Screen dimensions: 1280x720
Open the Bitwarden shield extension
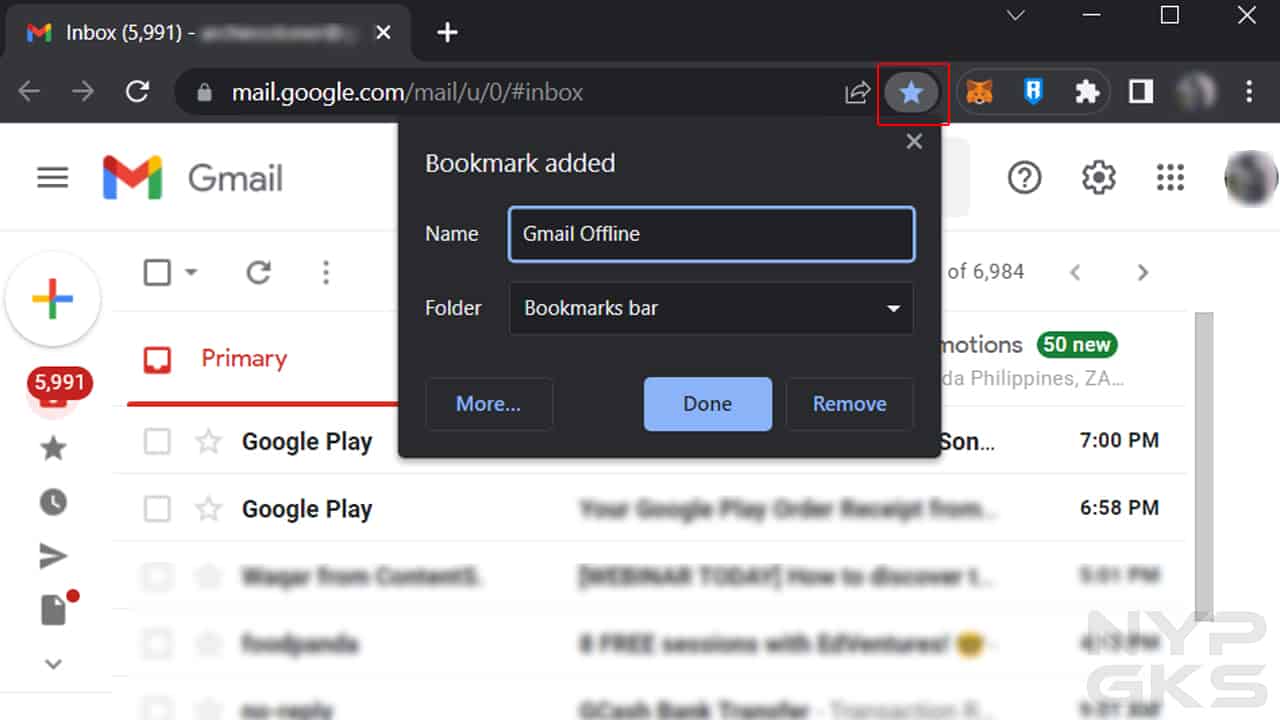(1034, 93)
